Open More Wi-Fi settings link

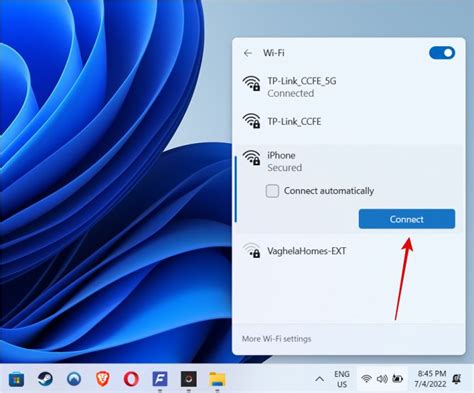click(x=276, y=339)
